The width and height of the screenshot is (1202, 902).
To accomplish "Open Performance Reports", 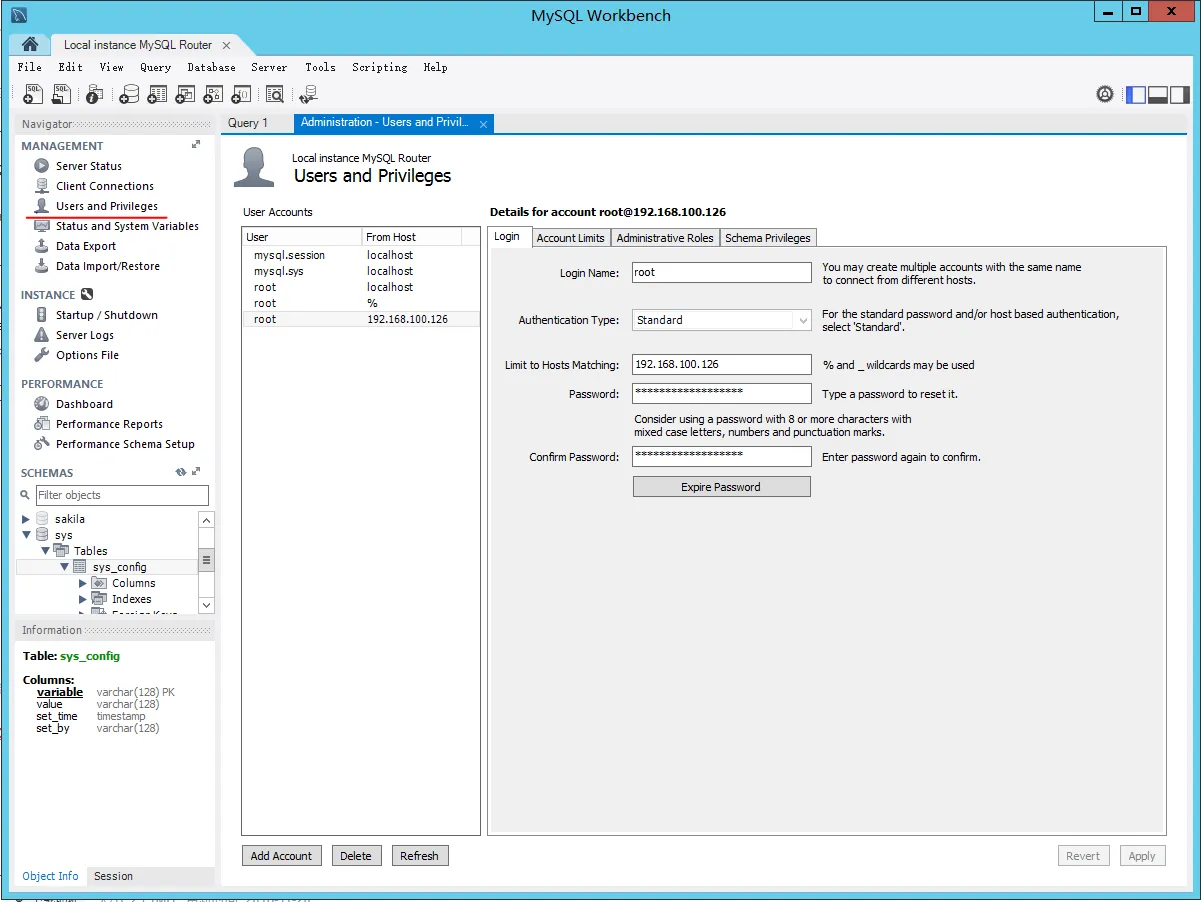I will click(x=109, y=424).
